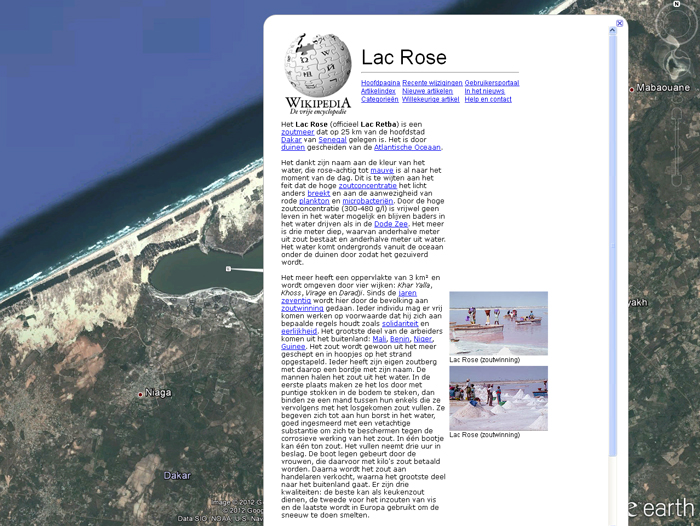Follow the Dode Zee link
Image resolution: width=700 pixels, height=526 pixels.
391,224
